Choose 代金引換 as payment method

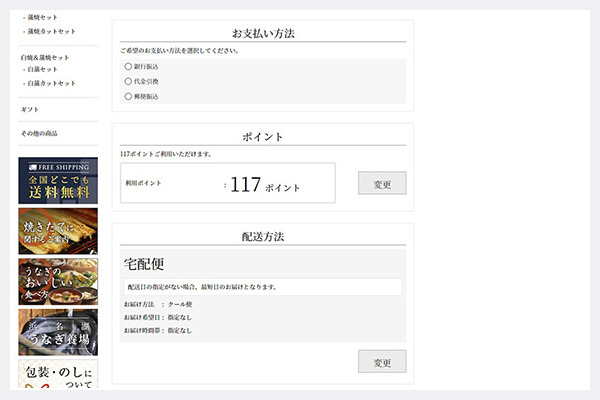point(128,81)
